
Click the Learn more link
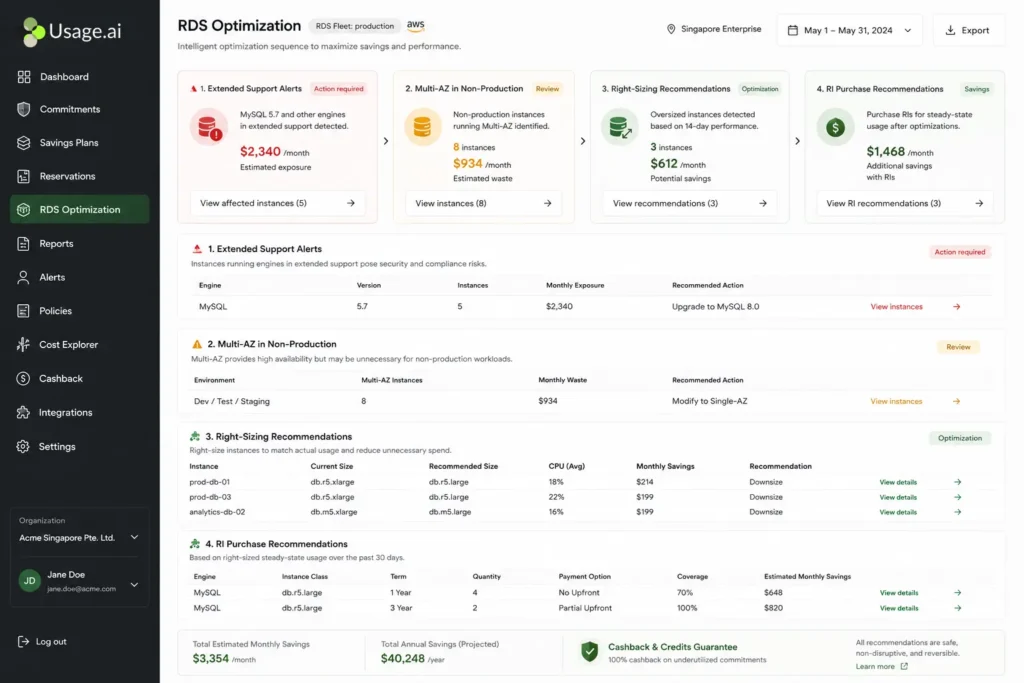point(882,667)
